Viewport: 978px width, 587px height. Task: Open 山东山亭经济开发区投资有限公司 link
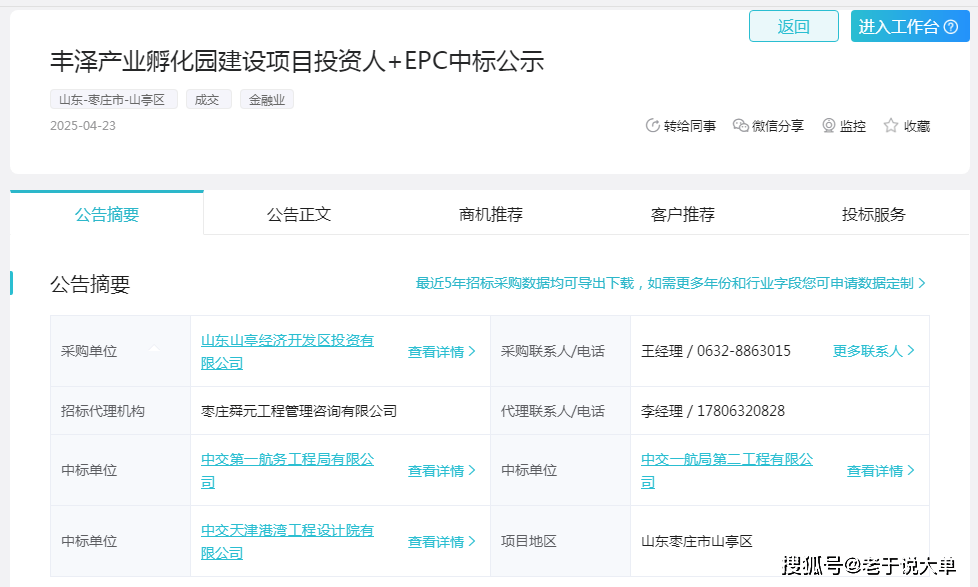(x=287, y=351)
